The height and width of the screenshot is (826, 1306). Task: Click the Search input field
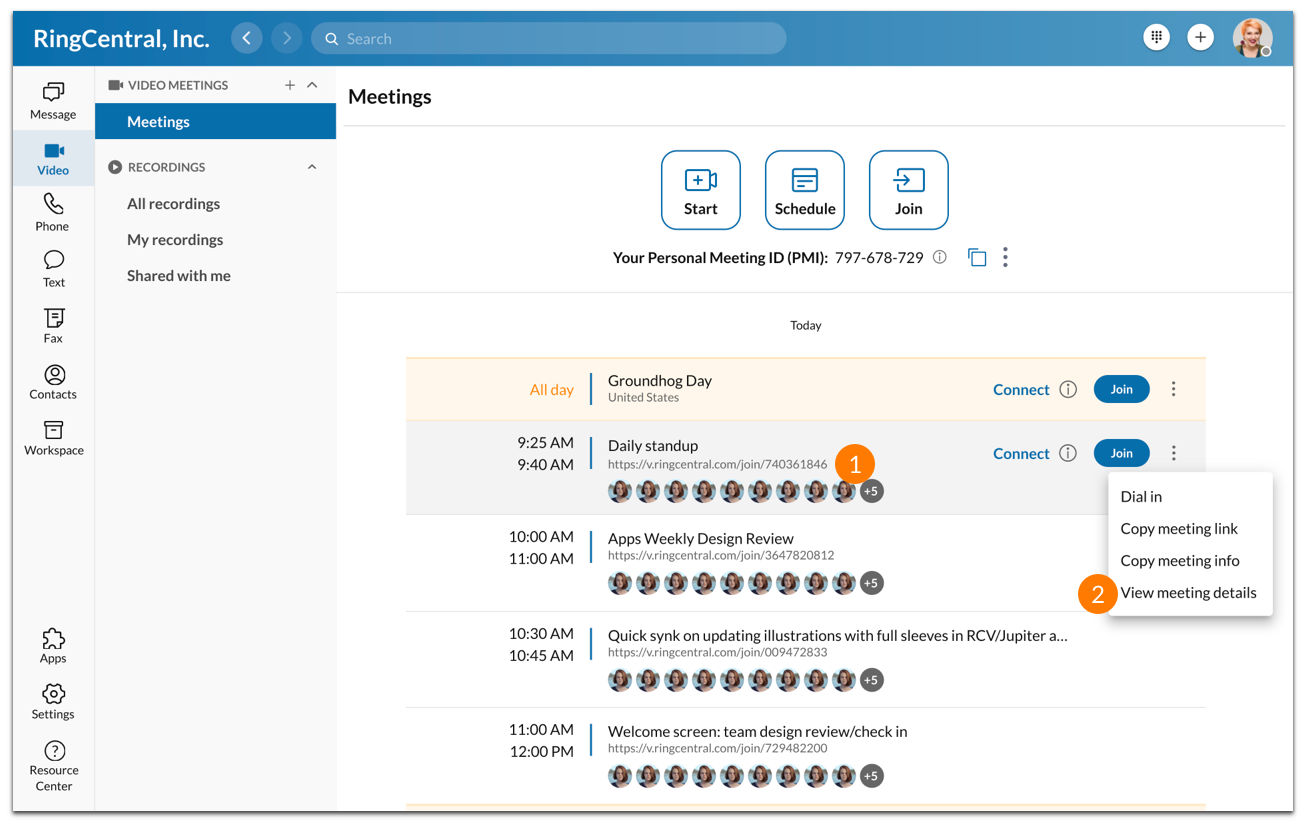(x=548, y=39)
